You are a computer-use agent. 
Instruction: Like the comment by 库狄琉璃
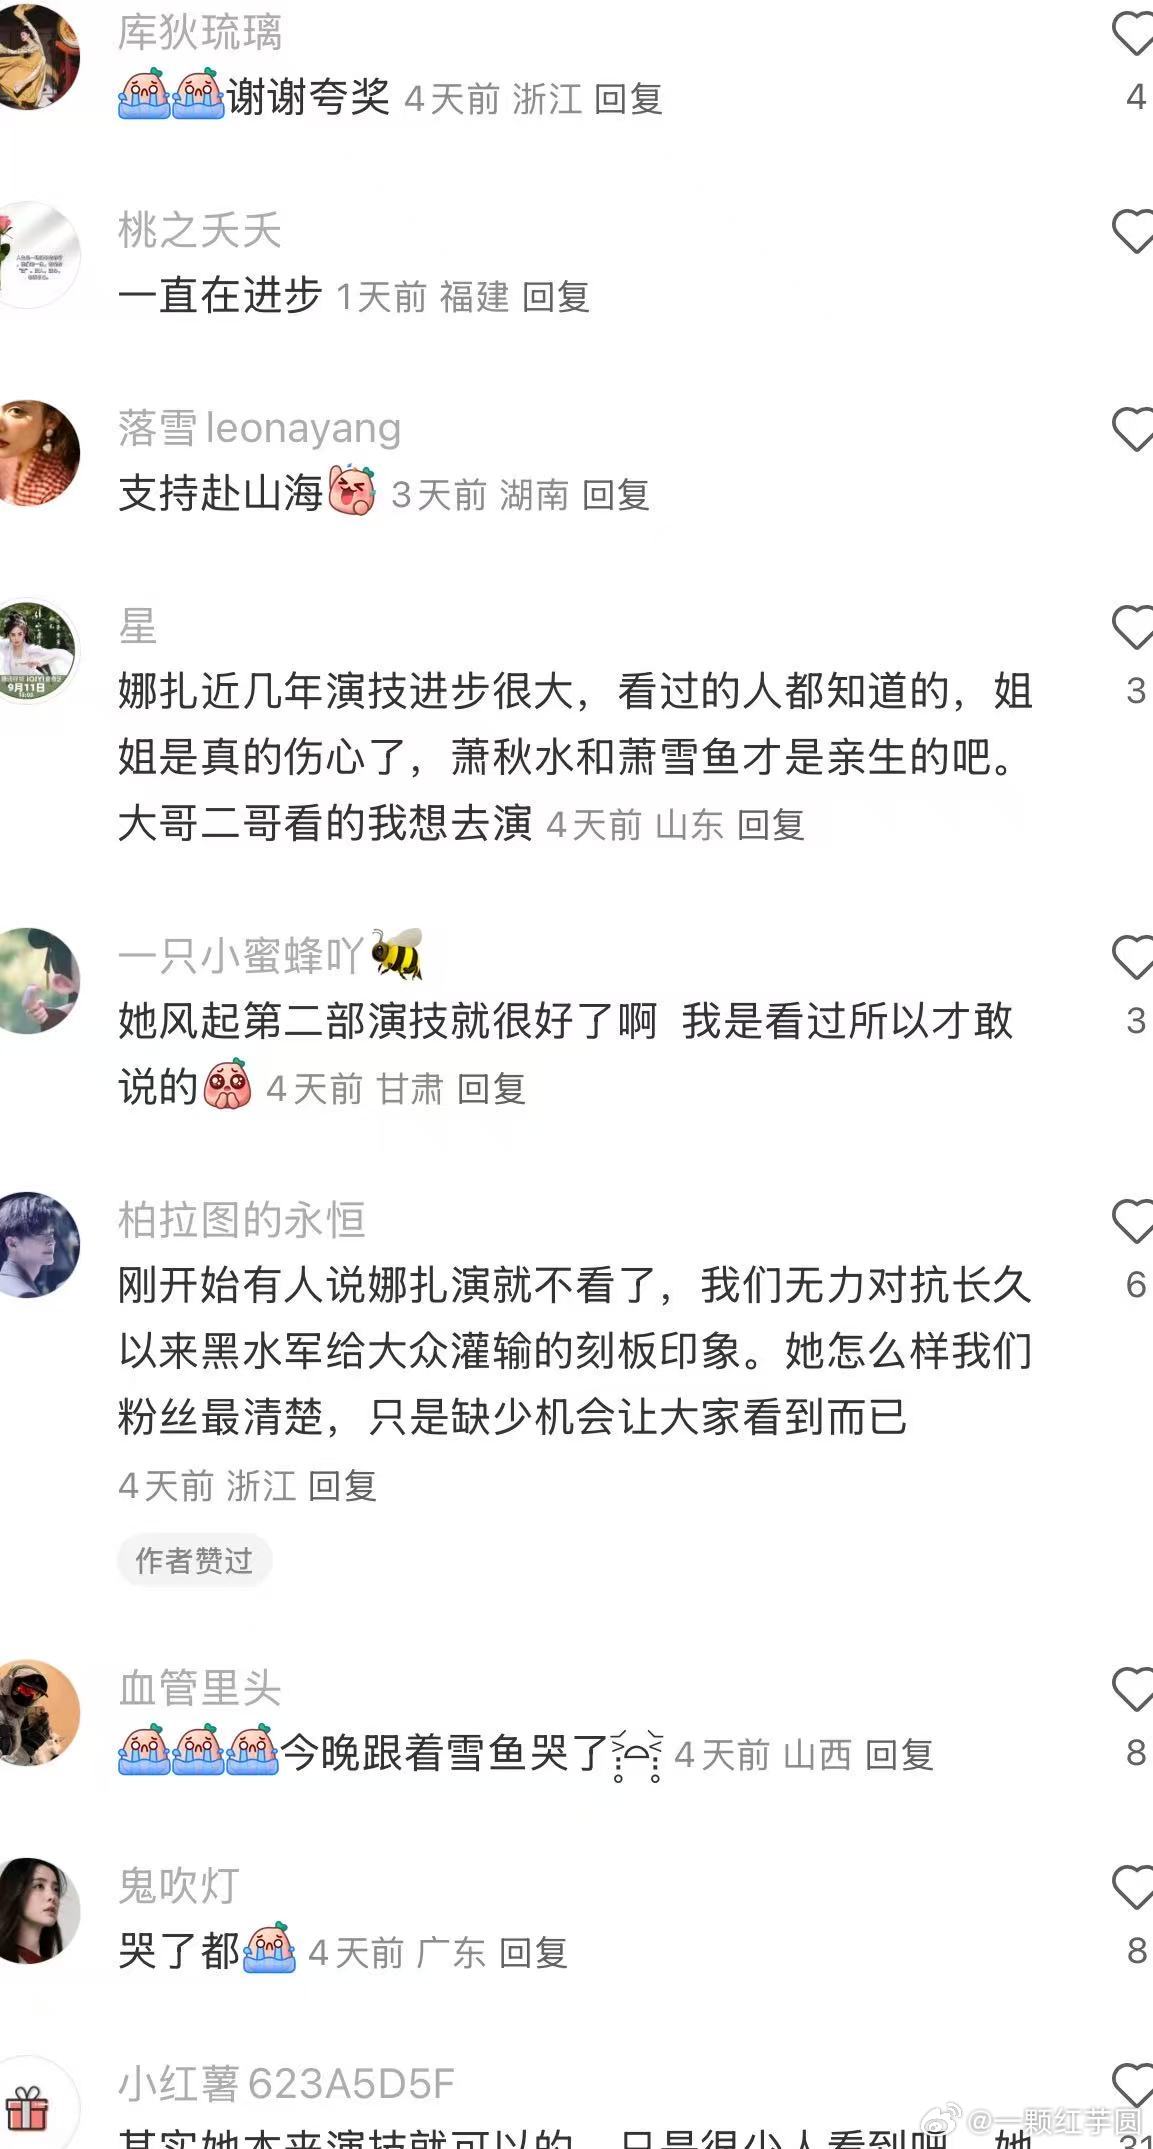(x=1133, y=34)
